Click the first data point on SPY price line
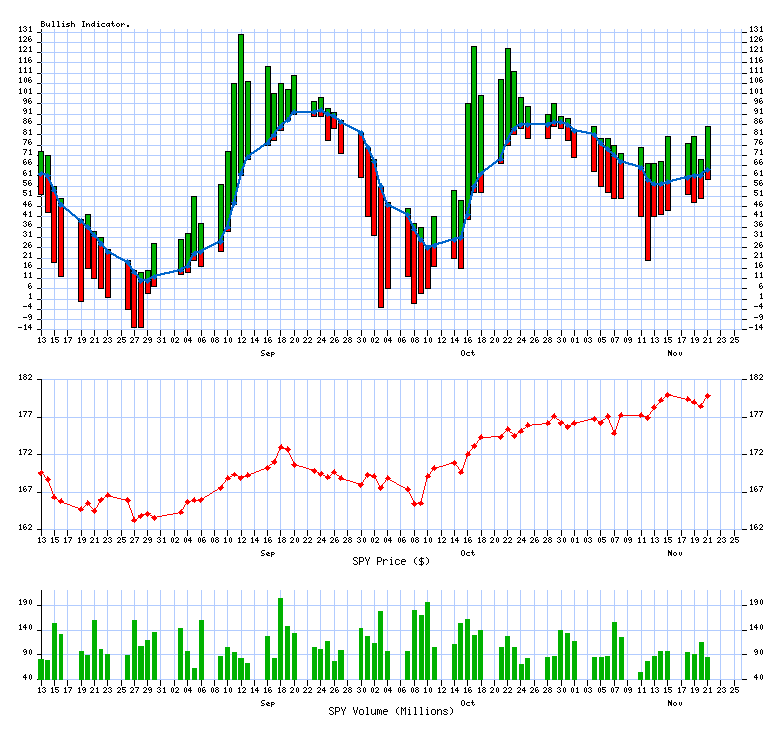 coord(41,473)
